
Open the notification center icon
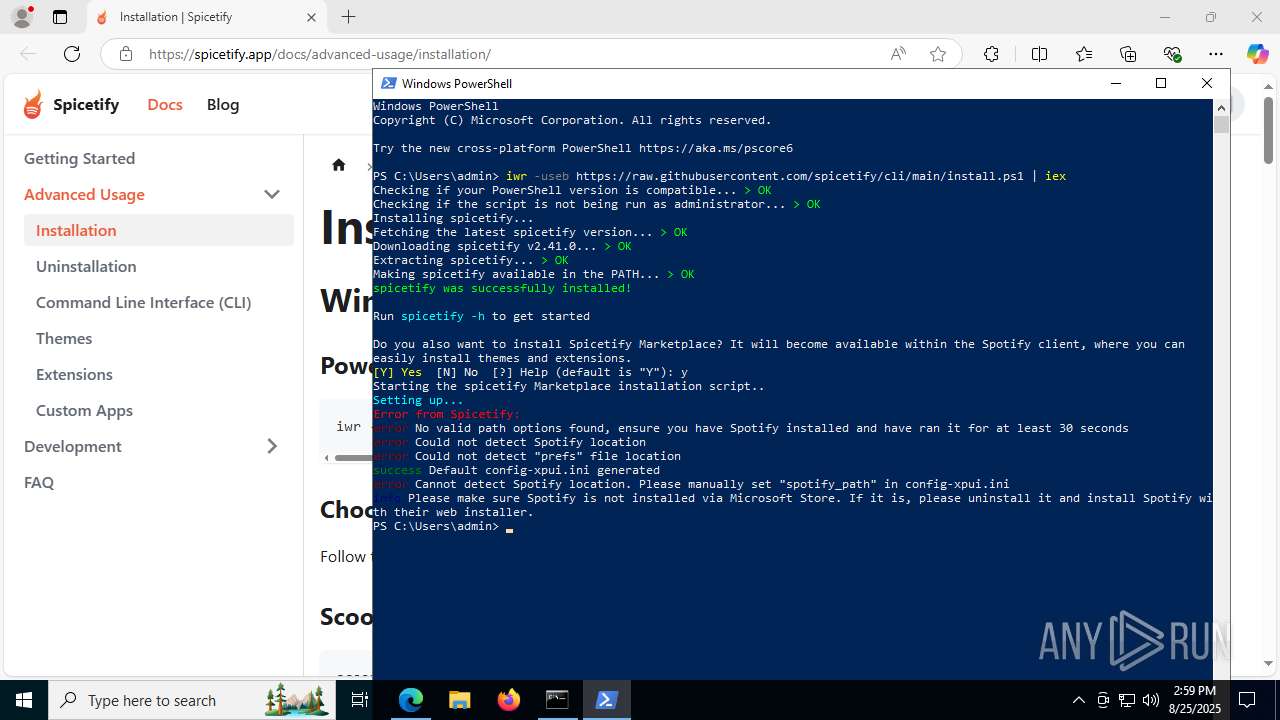click(x=1248, y=700)
